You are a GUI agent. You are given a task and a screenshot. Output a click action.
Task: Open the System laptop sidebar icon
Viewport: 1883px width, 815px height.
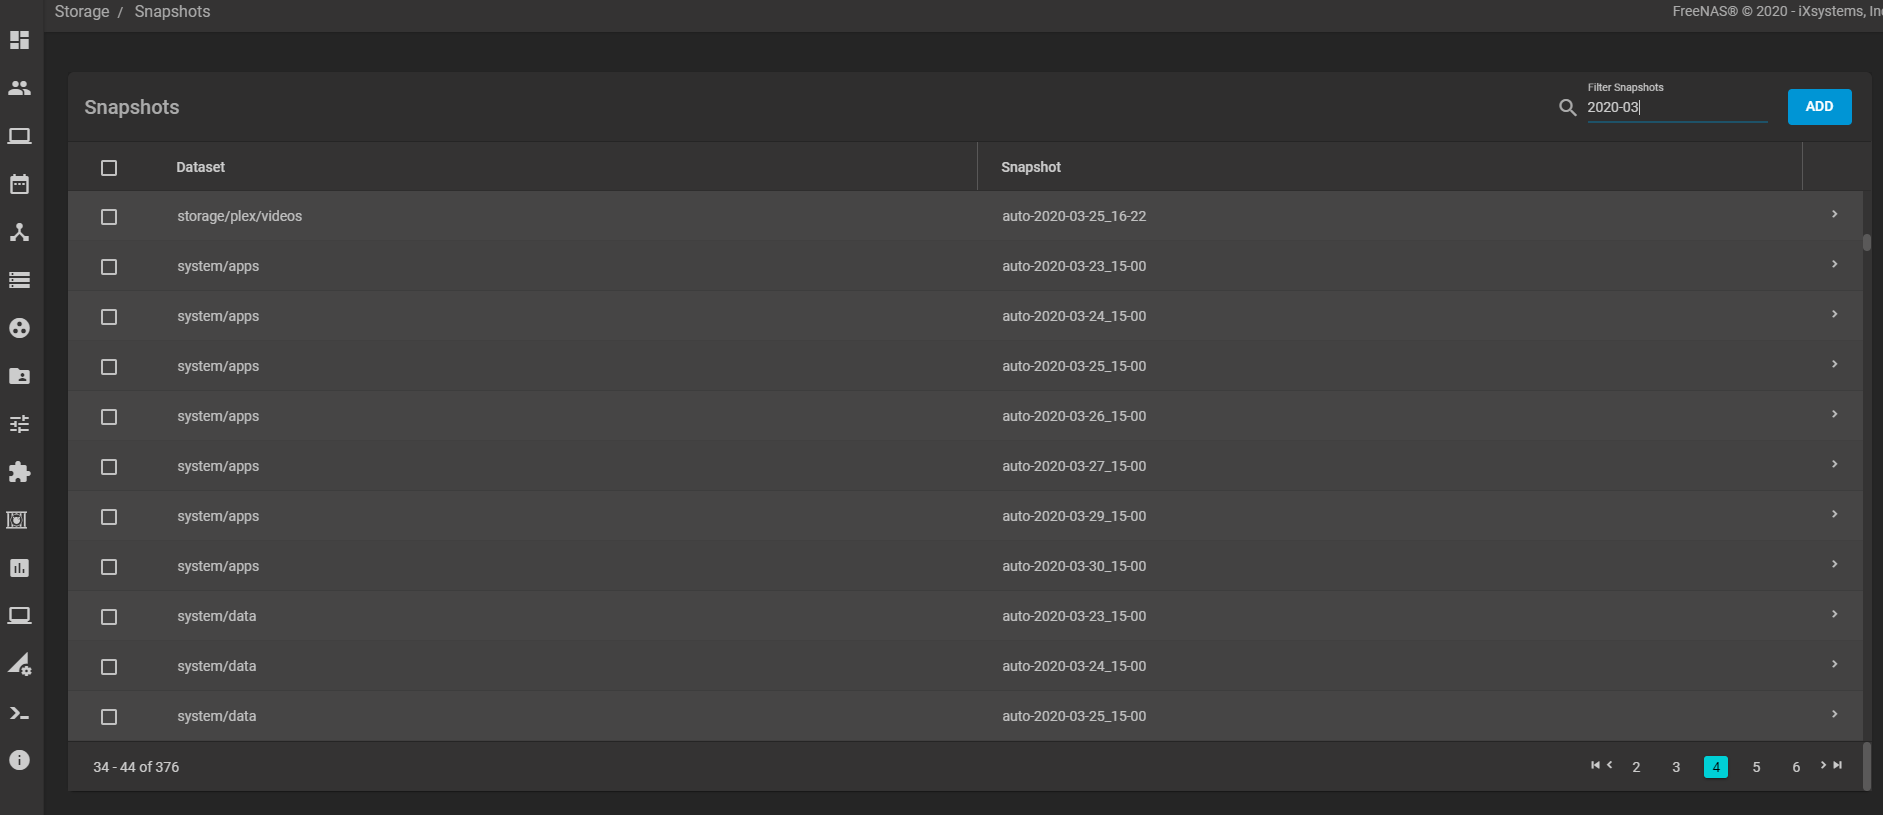click(x=19, y=136)
